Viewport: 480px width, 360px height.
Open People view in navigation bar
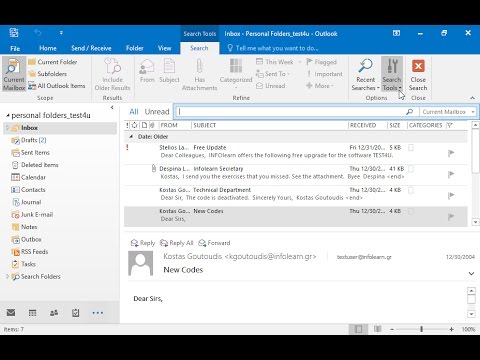click(54, 313)
